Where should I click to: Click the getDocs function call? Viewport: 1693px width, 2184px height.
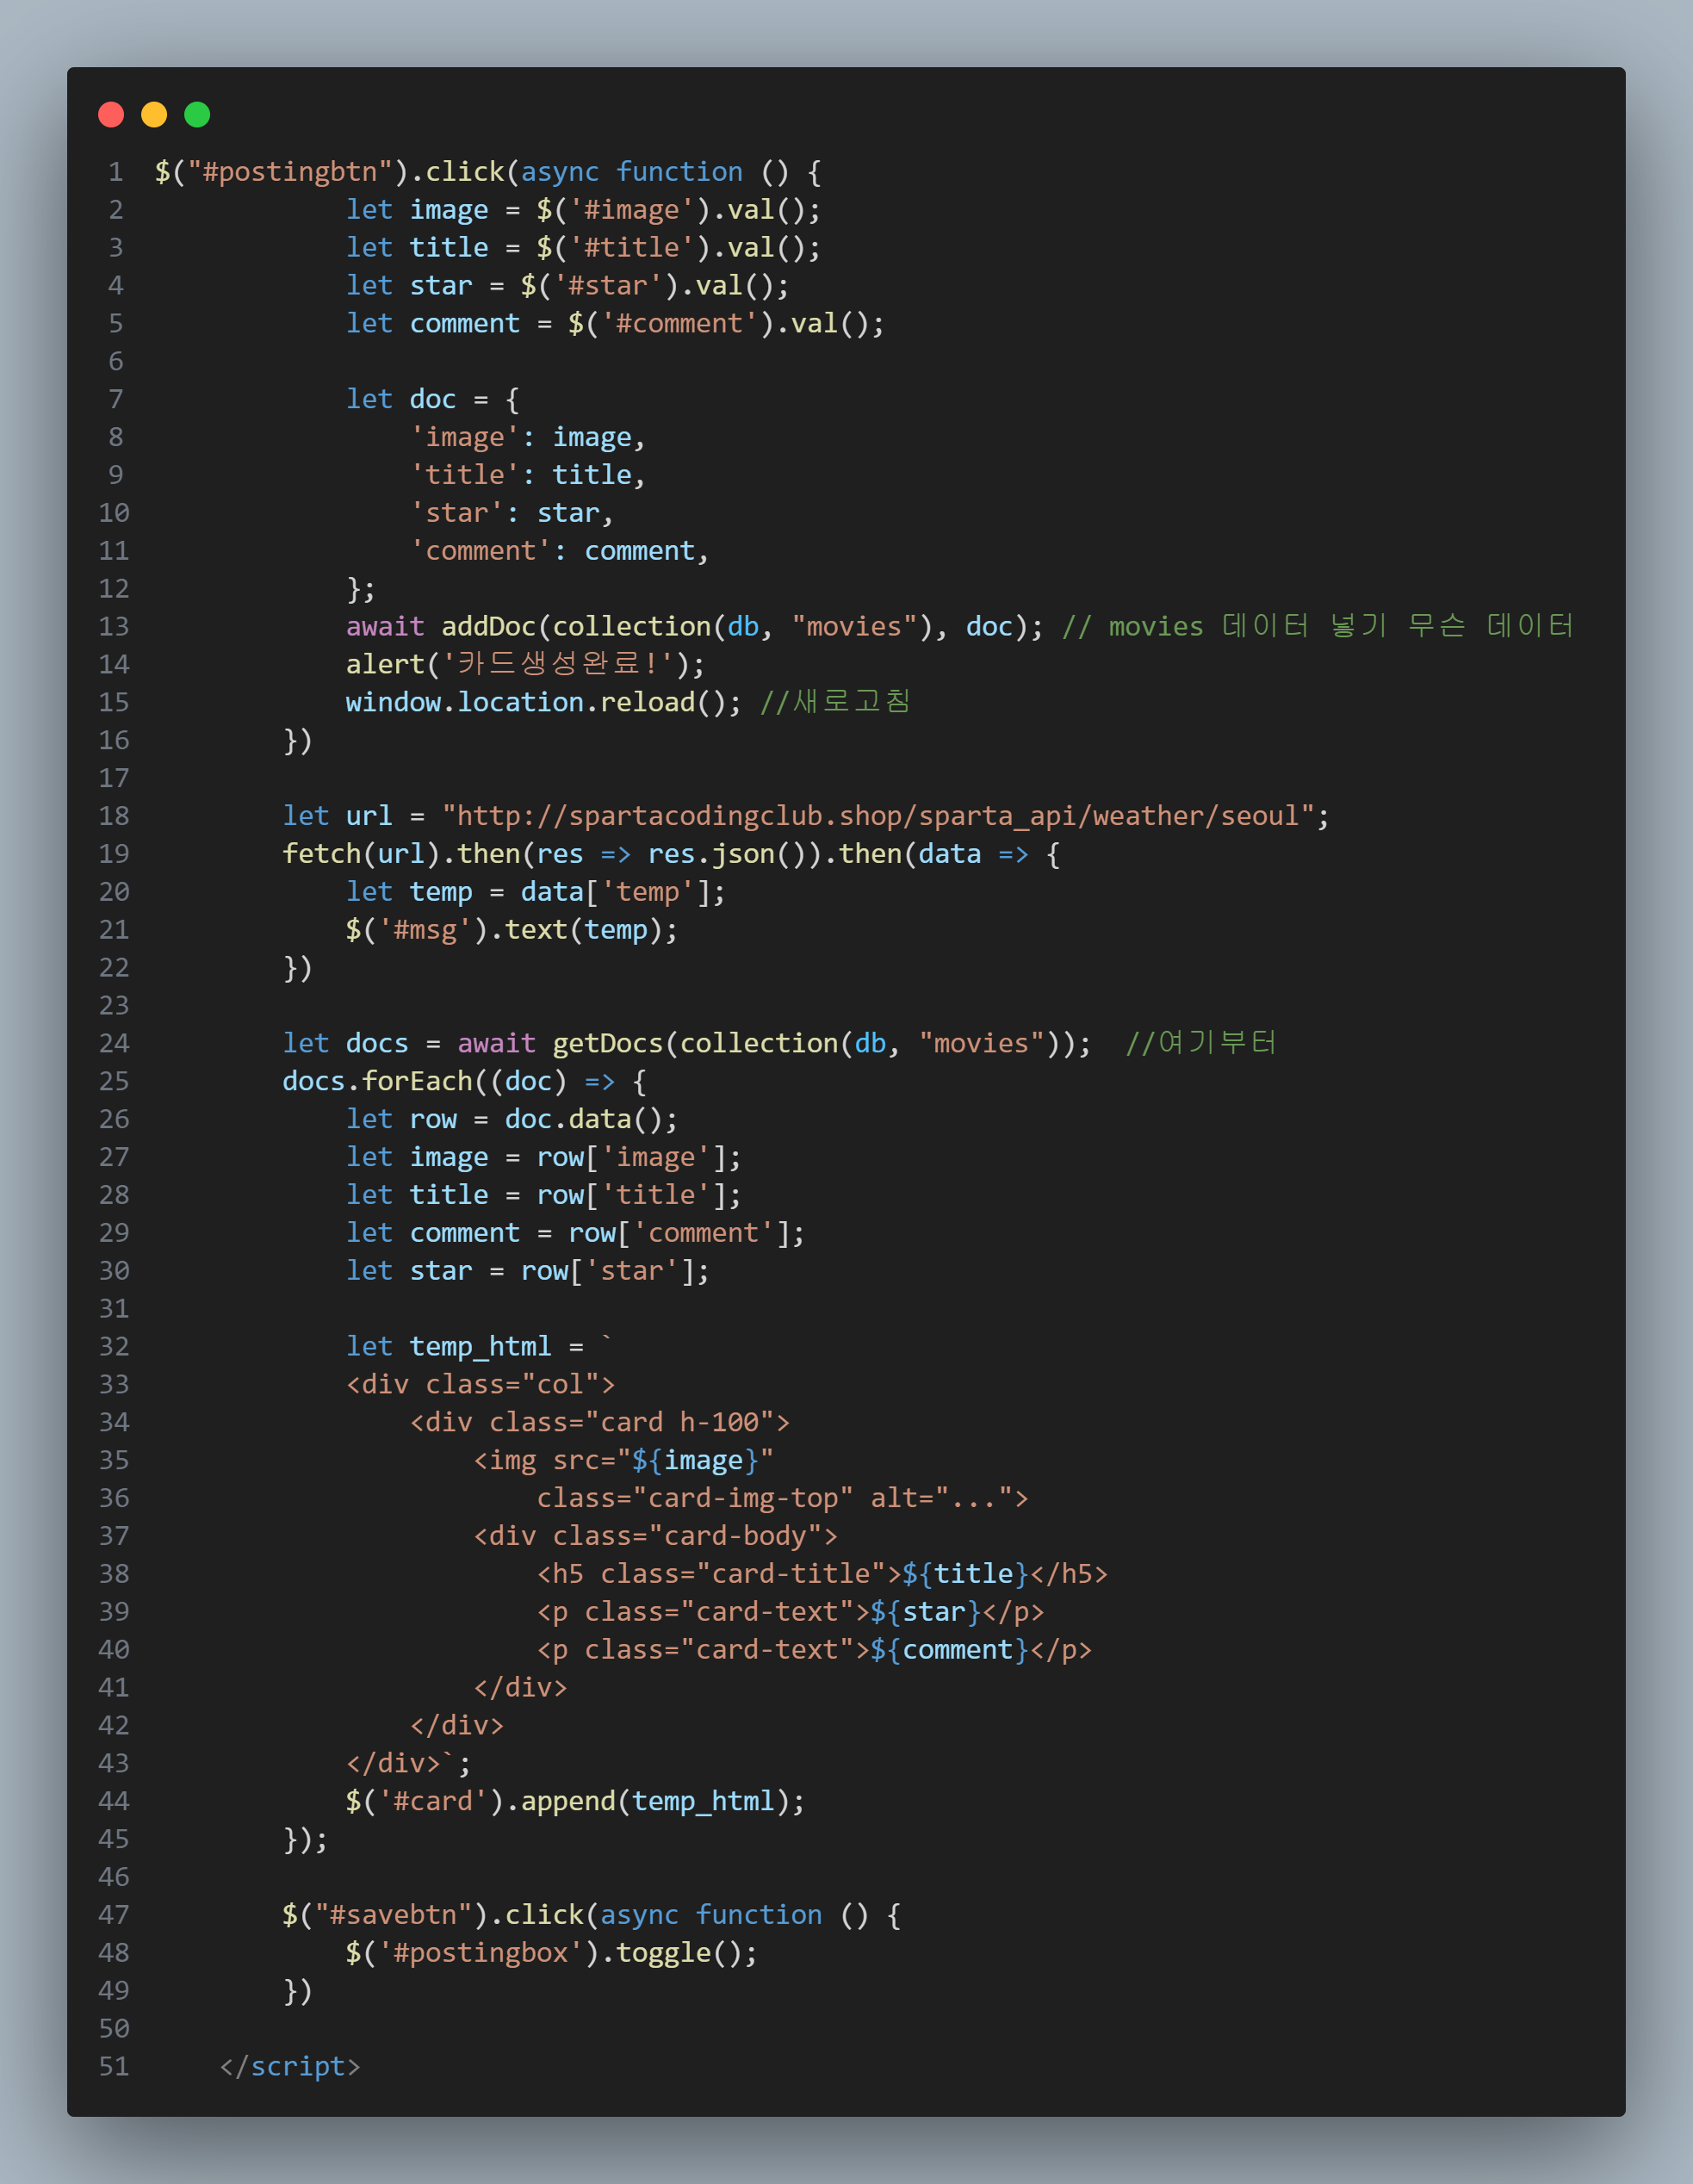point(607,1044)
